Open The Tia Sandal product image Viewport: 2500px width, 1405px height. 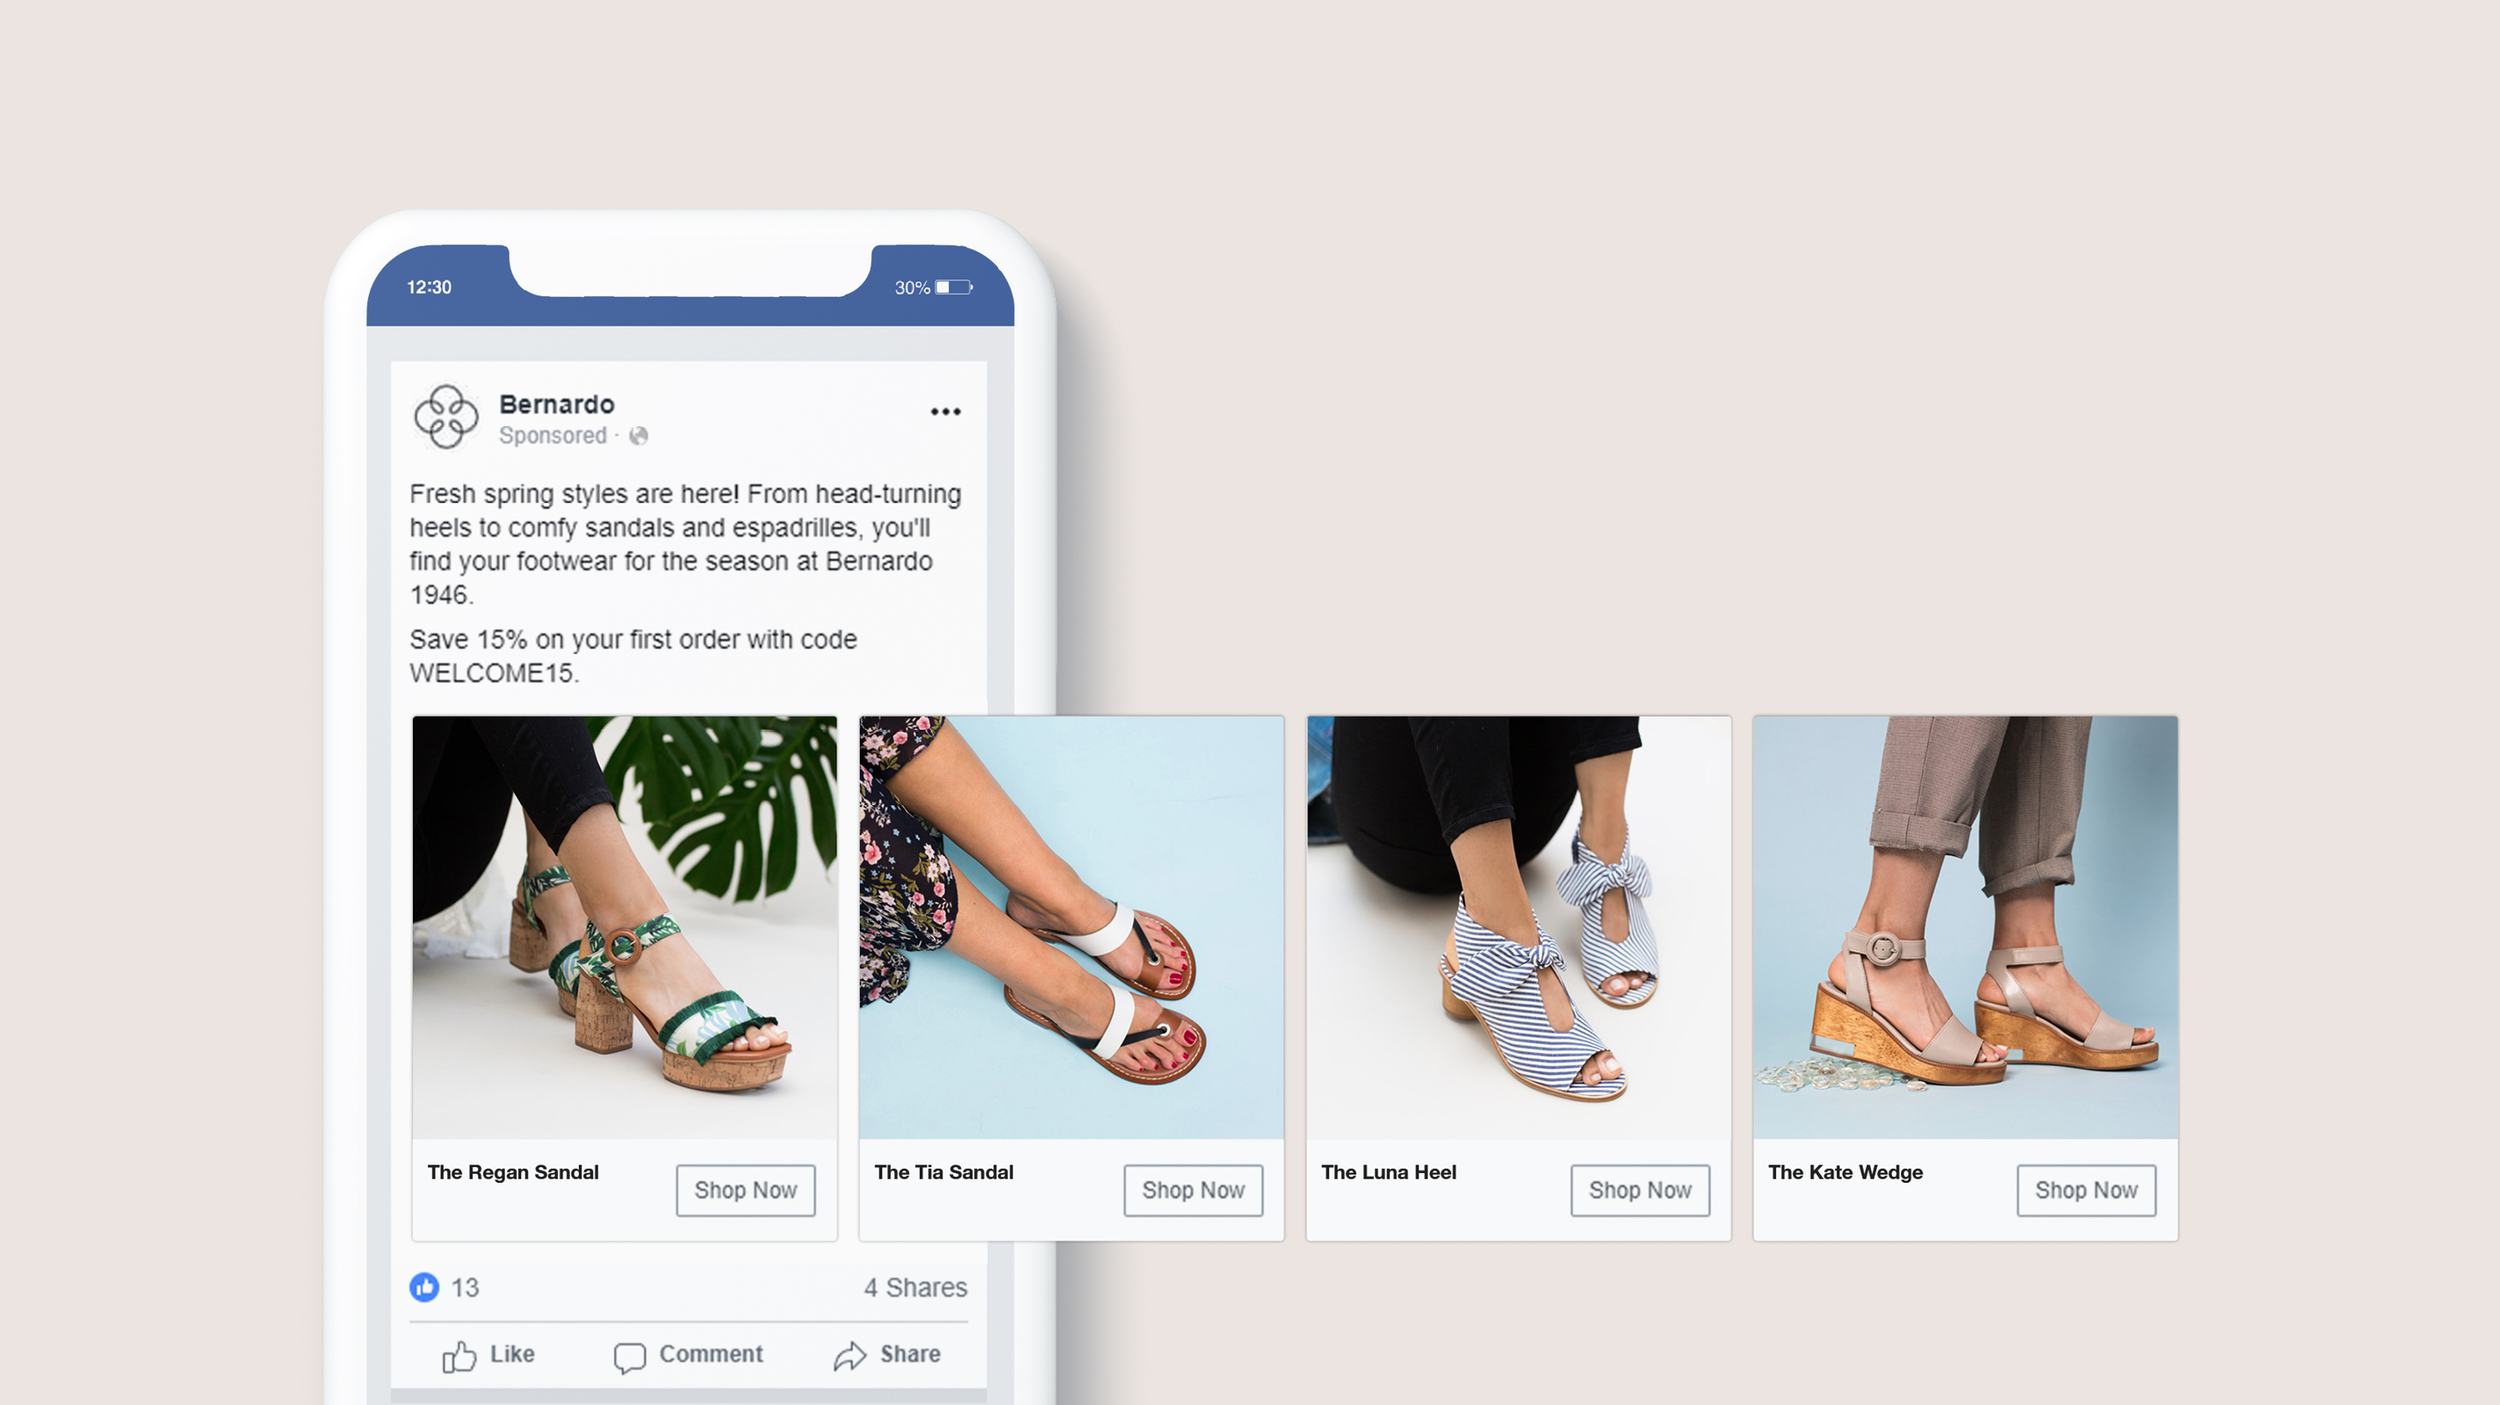click(x=1071, y=927)
